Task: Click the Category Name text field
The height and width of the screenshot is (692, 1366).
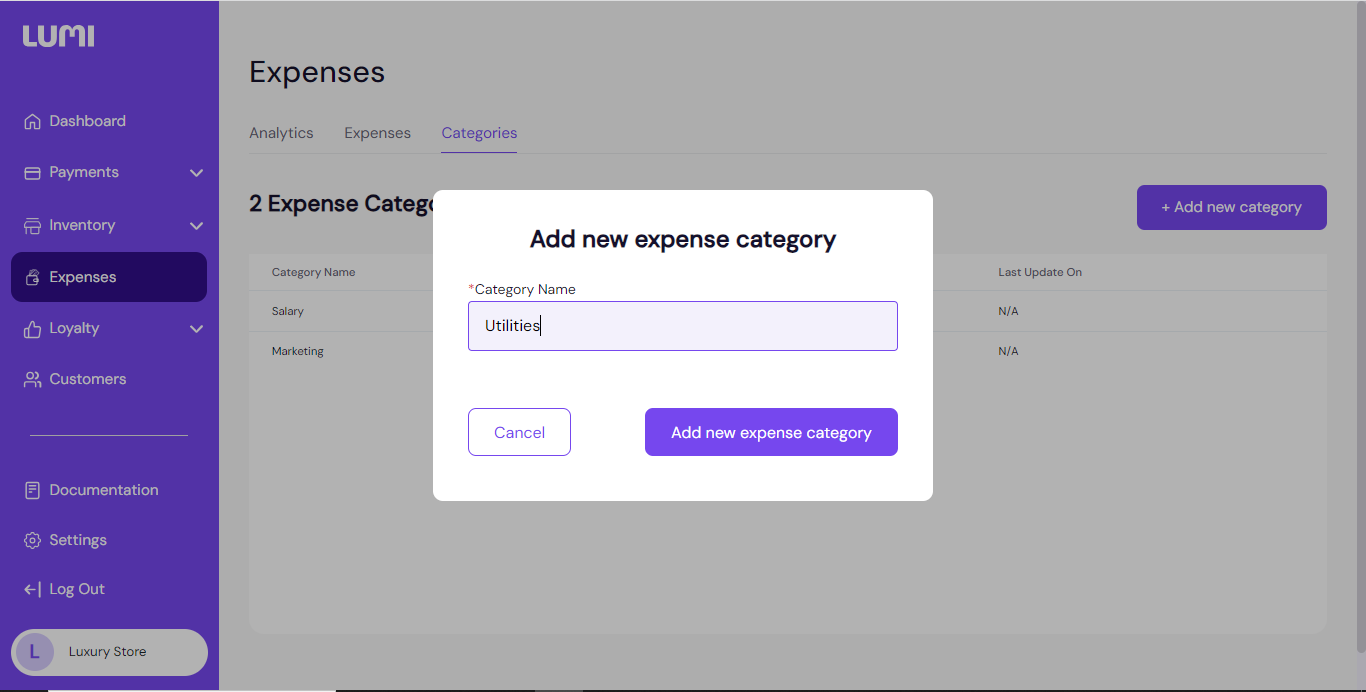Action: pyautogui.click(x=682, y=326)
